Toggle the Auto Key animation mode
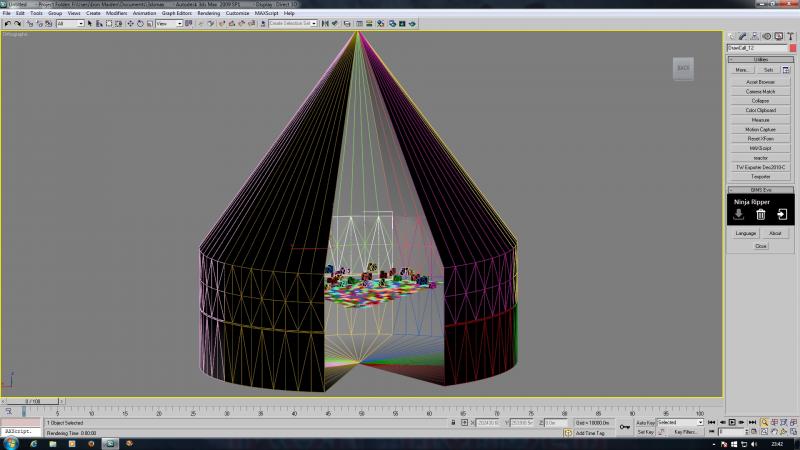This screenshot has width=800, height=450. click(645, 423)
